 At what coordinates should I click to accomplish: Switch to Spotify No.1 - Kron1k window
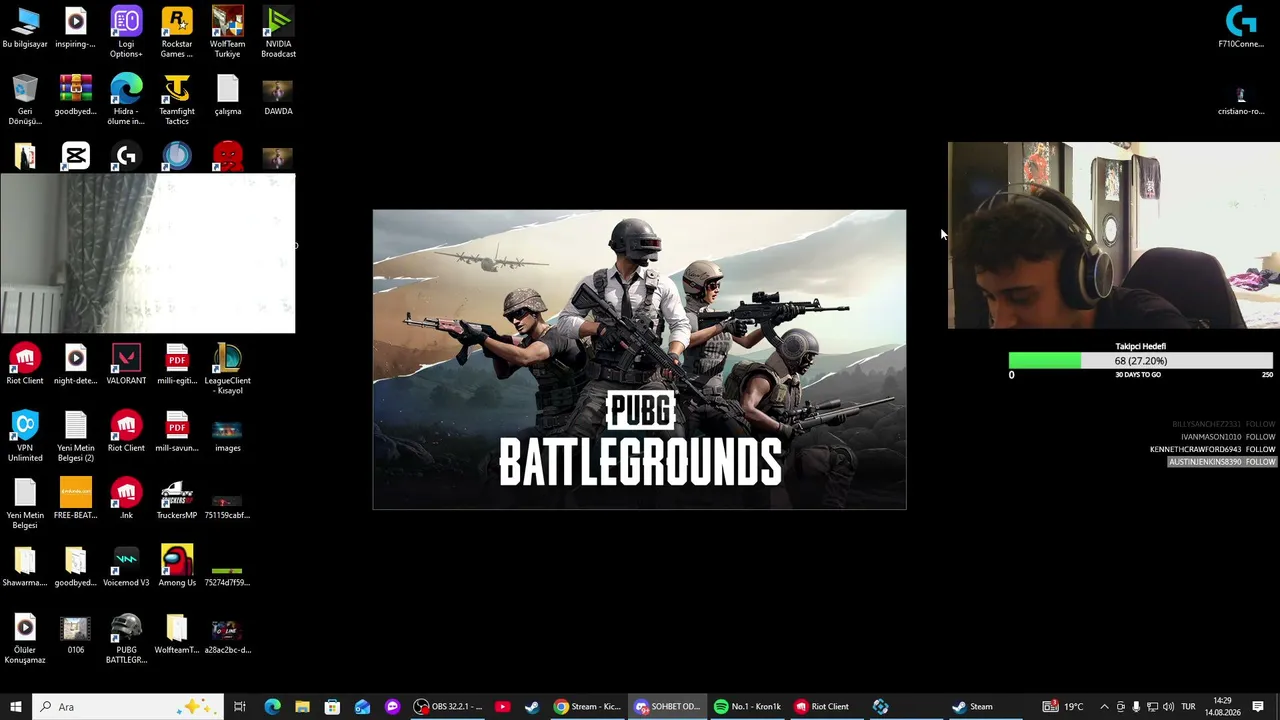(x=748, y=707)
